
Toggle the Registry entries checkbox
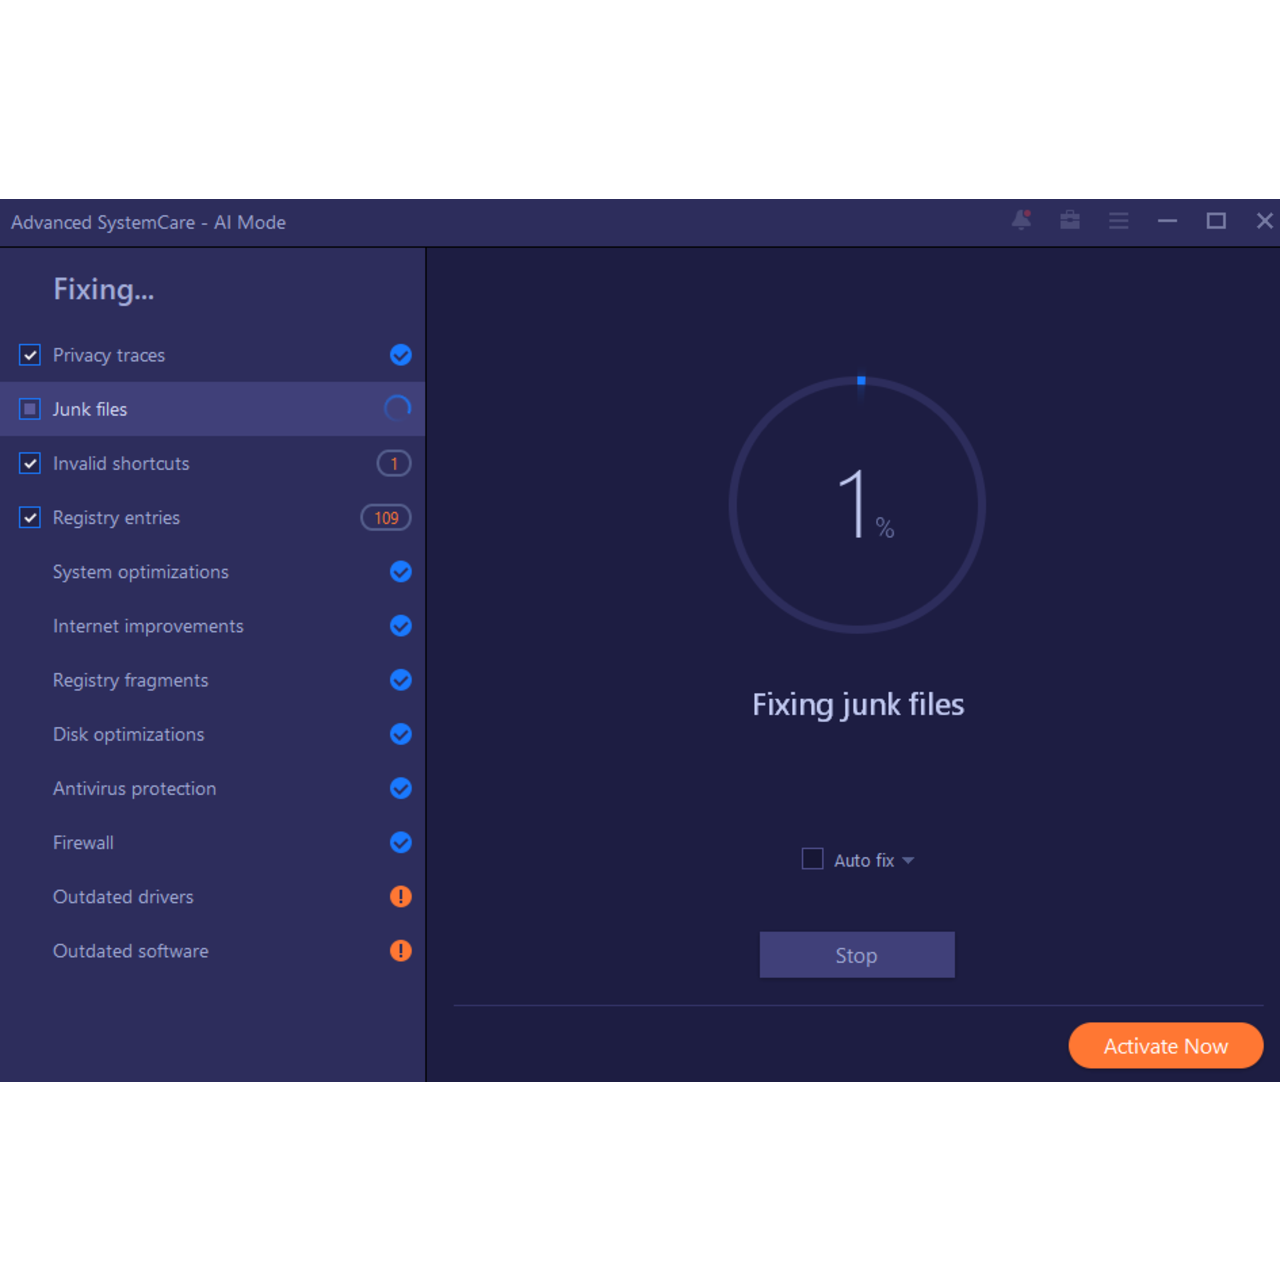(30, 518)
